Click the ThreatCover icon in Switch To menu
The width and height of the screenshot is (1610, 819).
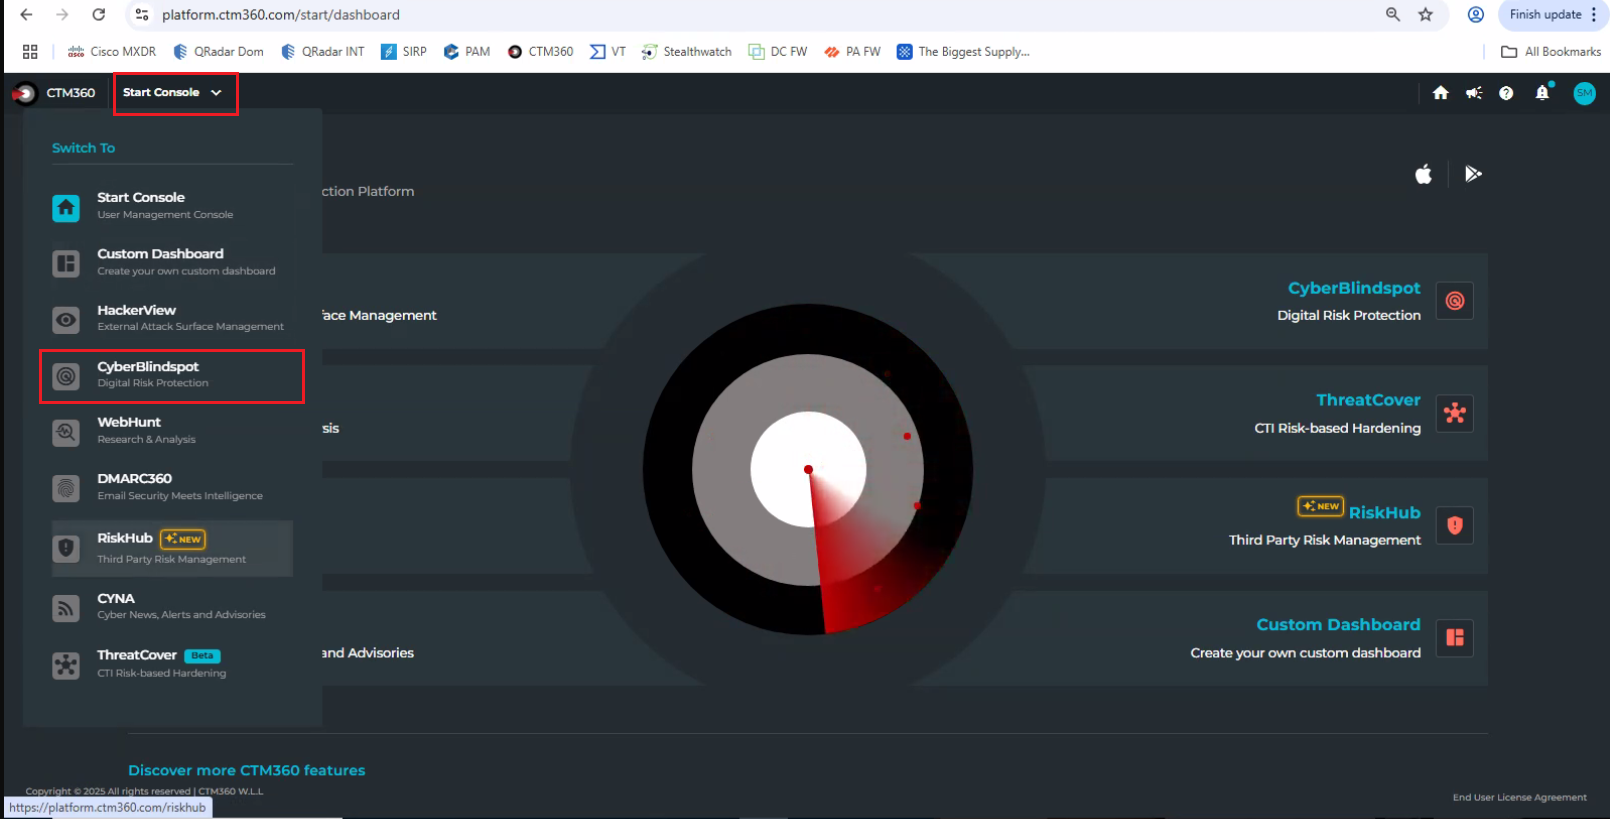[66, 665]
